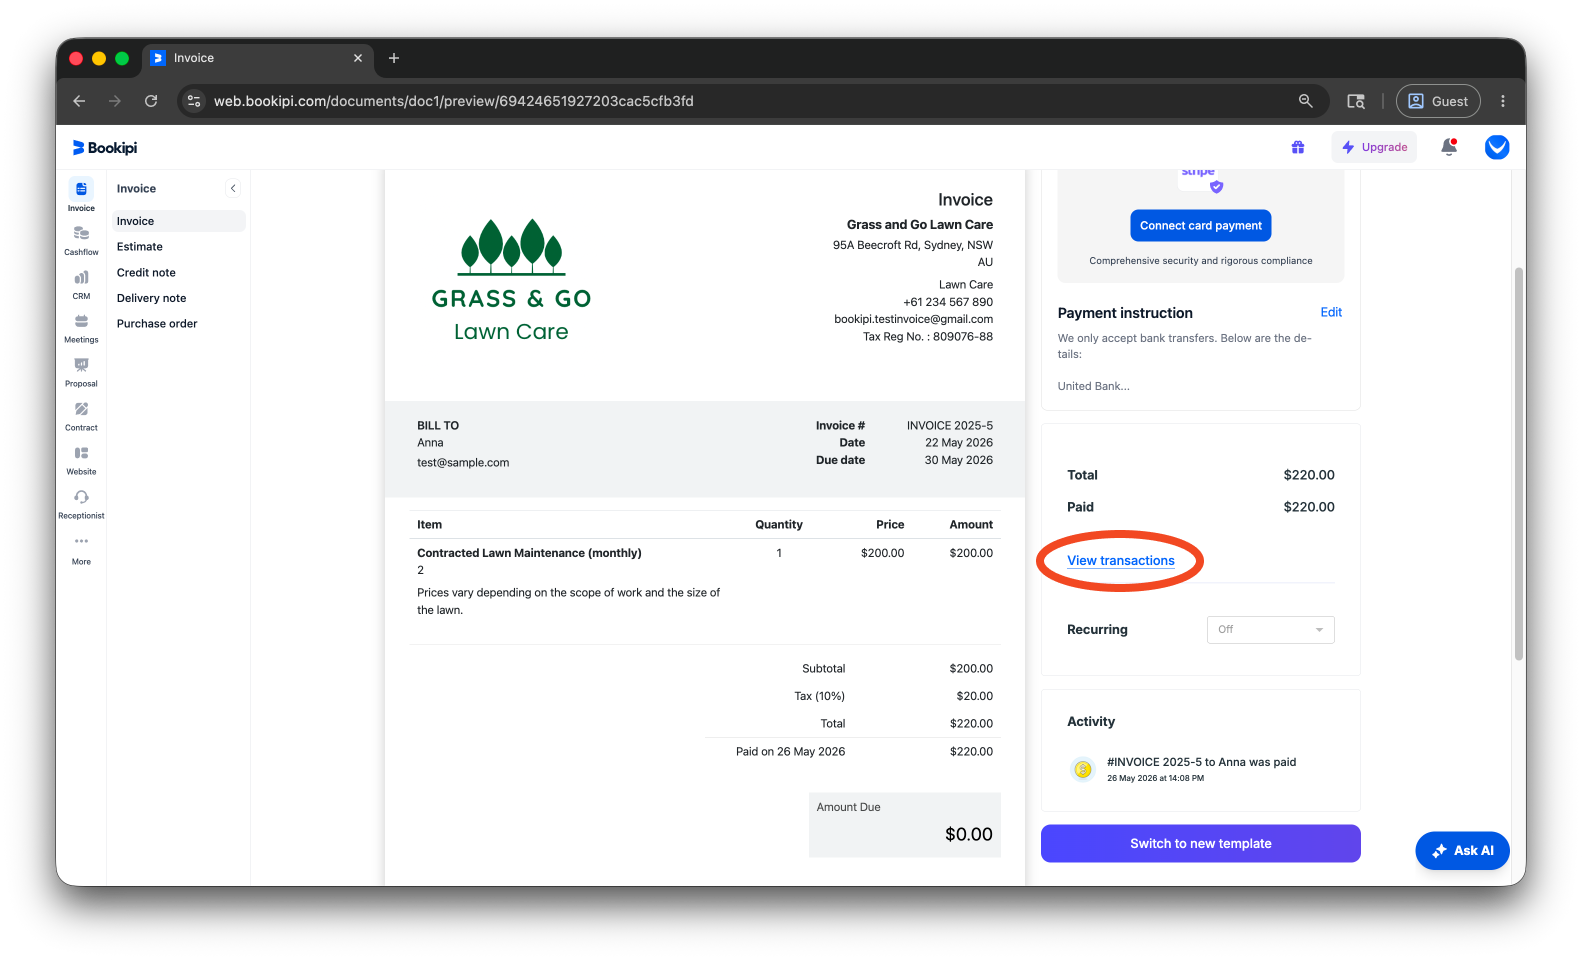Viewport: 1582px width, 960px height.
Task: Open the Chrome side panel search icon
Action: (1356, 101)
